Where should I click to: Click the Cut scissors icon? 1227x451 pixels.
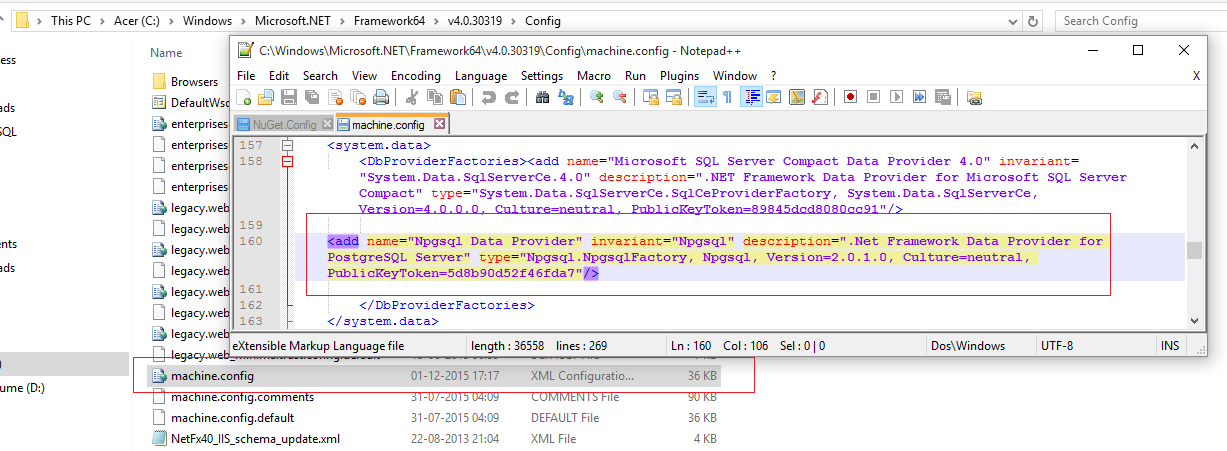(x=411, y=97)
